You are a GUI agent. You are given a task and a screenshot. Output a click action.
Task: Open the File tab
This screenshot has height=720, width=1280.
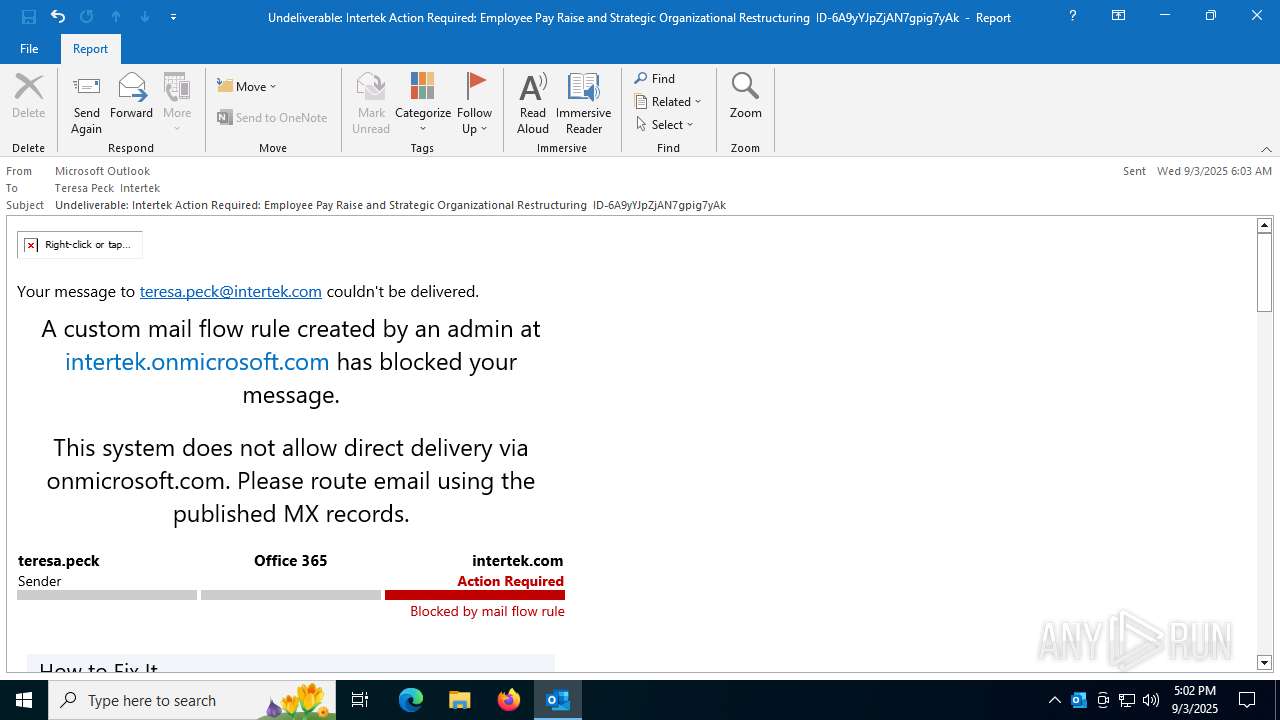pyautogui.click(x=29, y=48)
